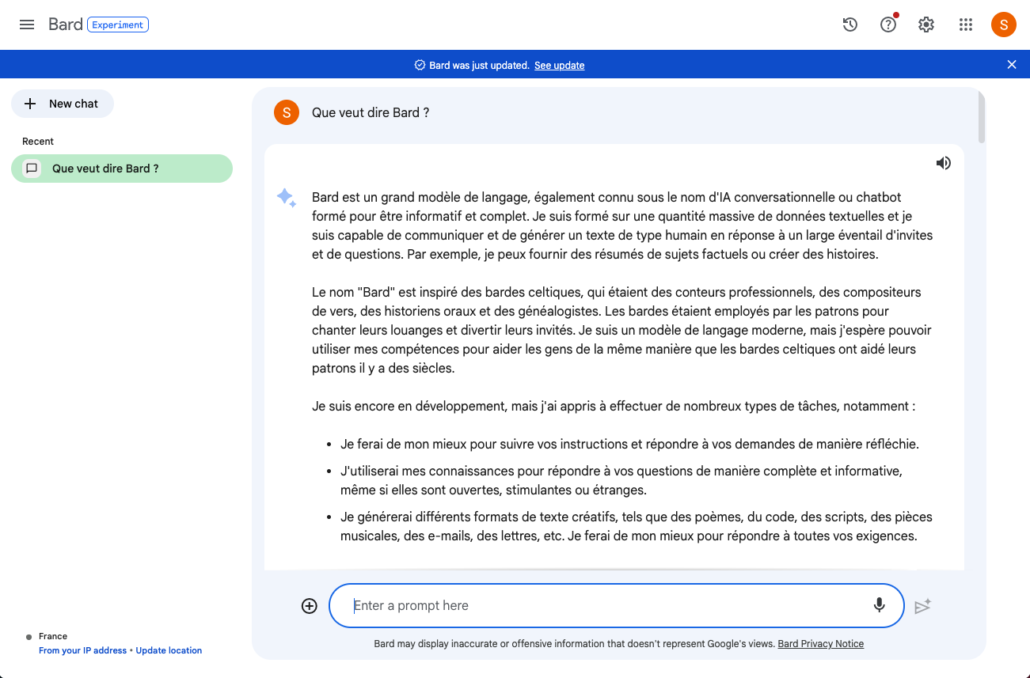This screenshot has width=1030, height=678.
Task: Dismiss the blue update banner
Action: 1012,64
